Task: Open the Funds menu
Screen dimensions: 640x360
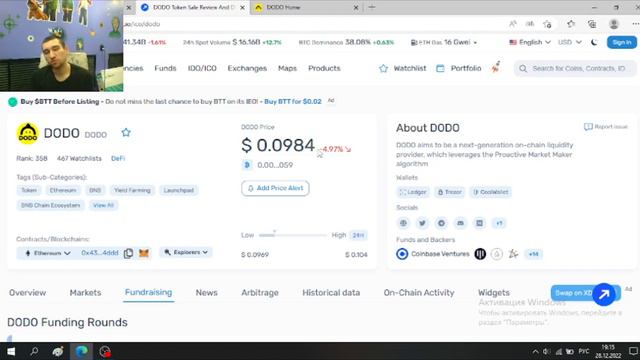Action: (165, 68)
